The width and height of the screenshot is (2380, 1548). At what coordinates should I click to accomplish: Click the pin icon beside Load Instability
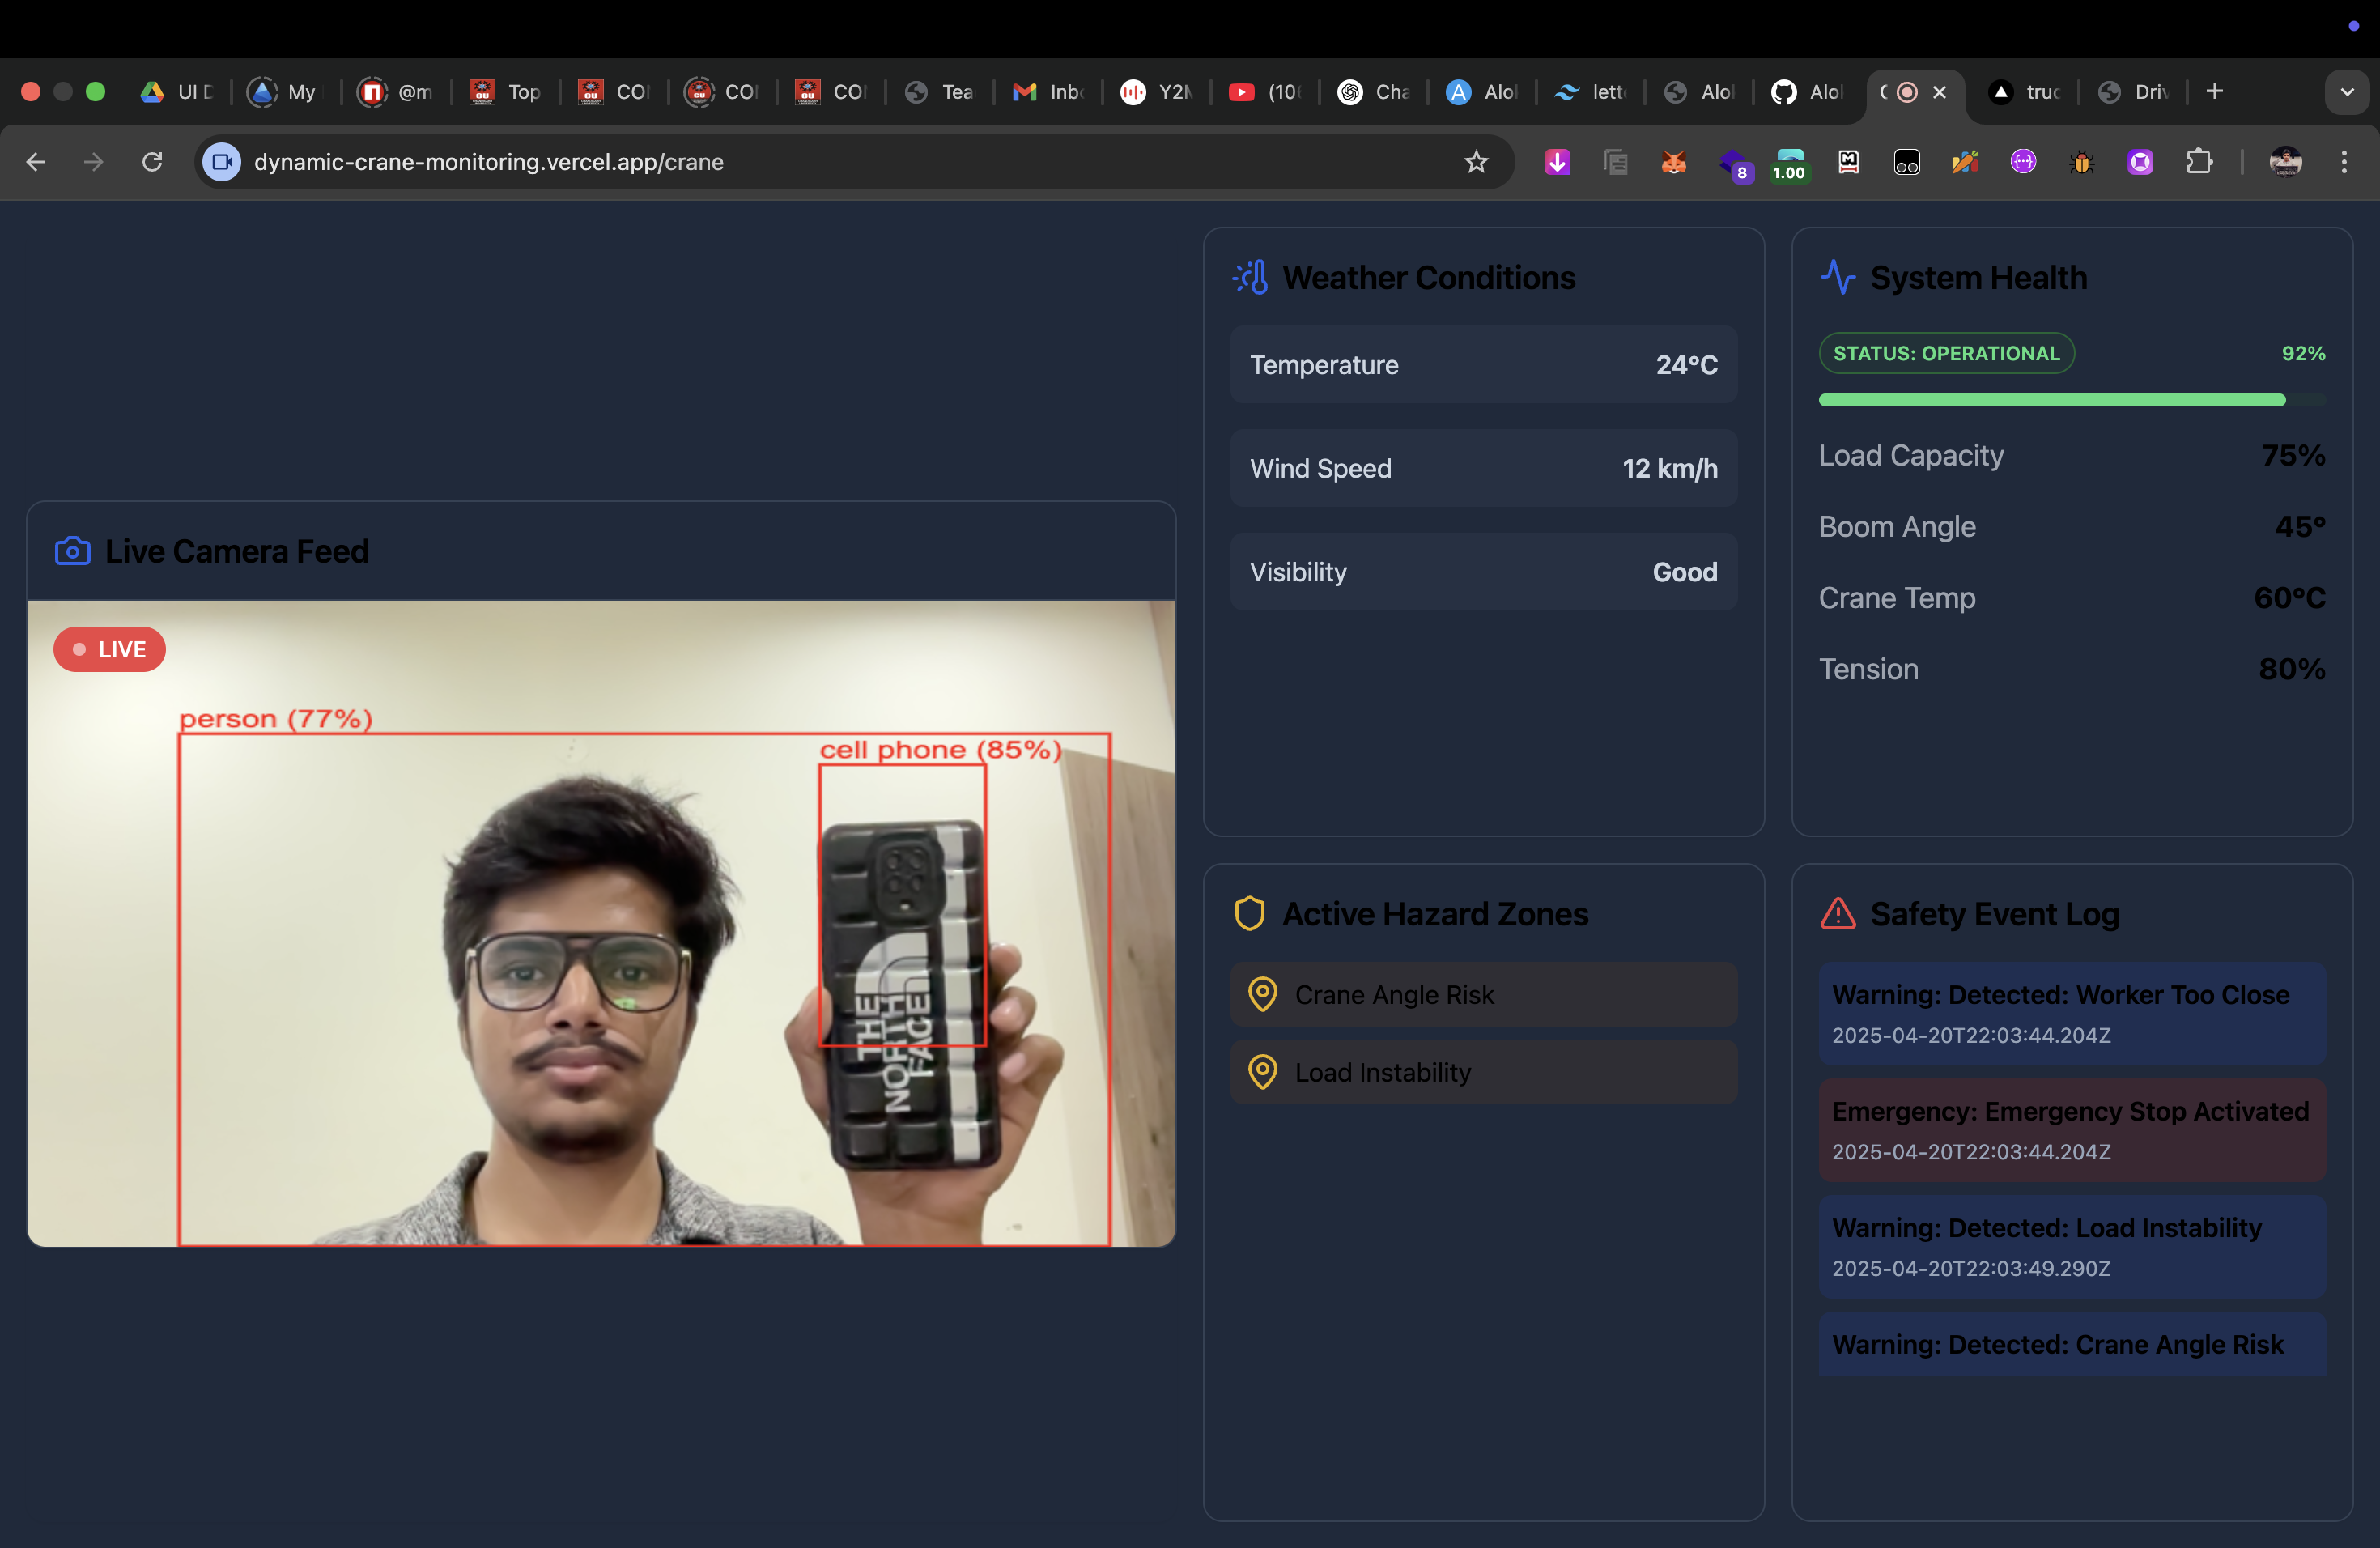point(1263,1072)
